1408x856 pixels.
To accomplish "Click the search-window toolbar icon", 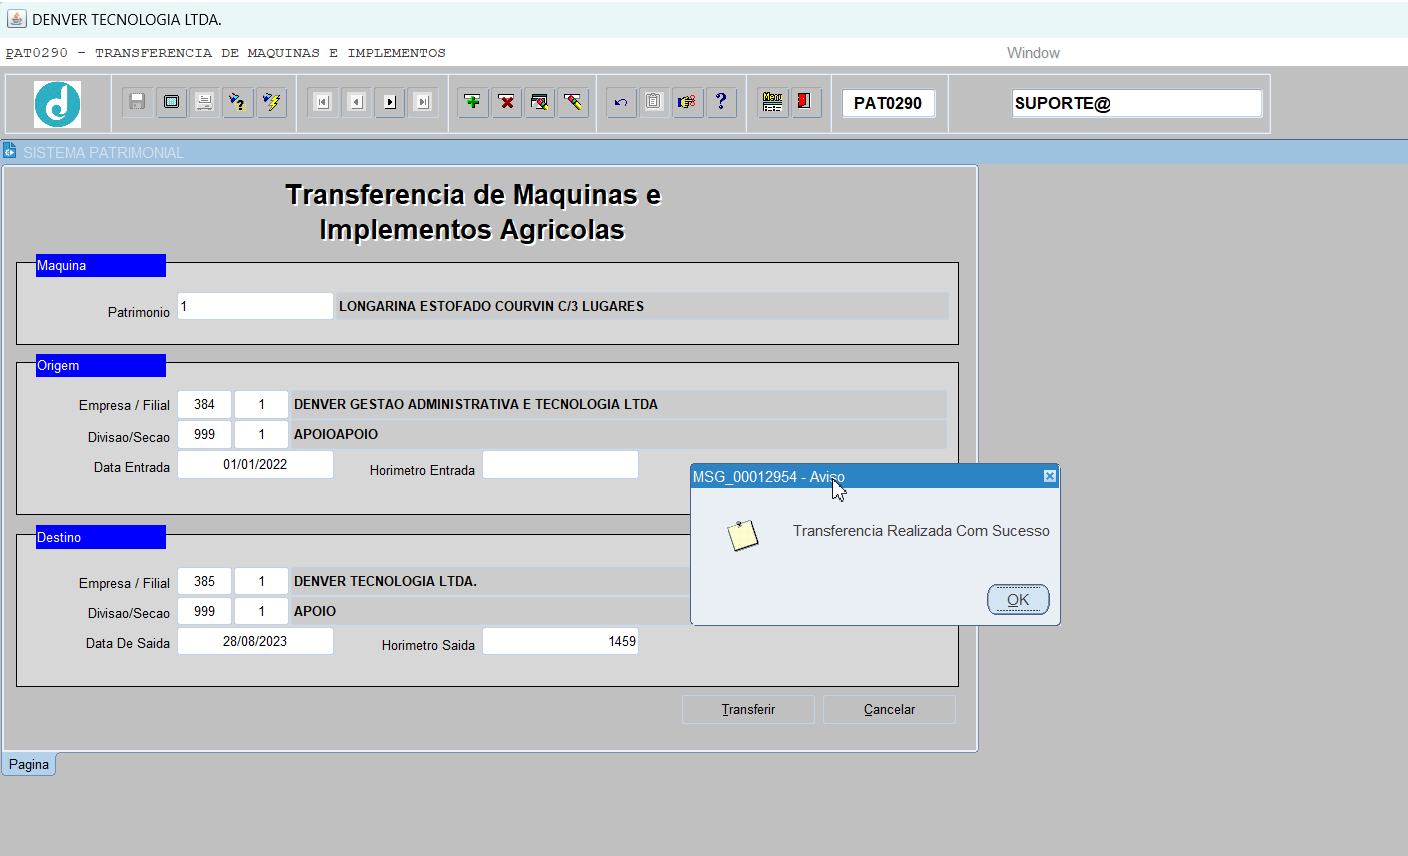I will (x=540, y=102).
